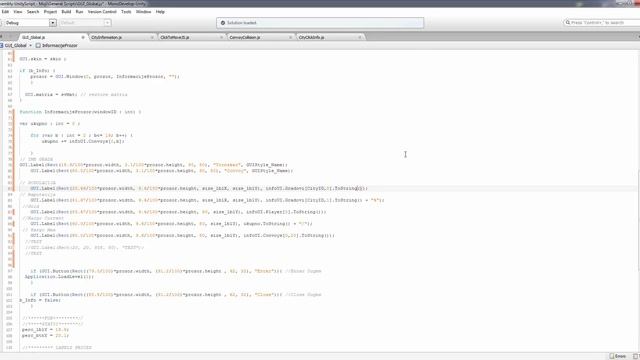Open the Help menu
The width and height of the screenshot is (640, 360).
point(160,12)
